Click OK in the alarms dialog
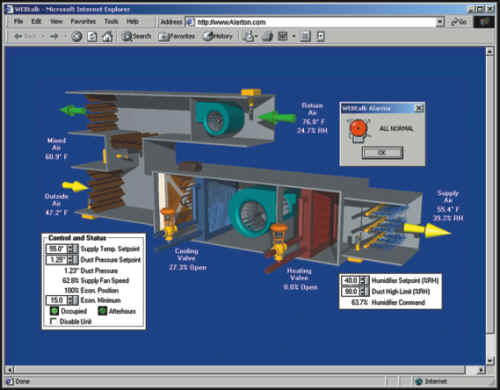The width and height of the screenshot is (500, 390). click(382, 152)
